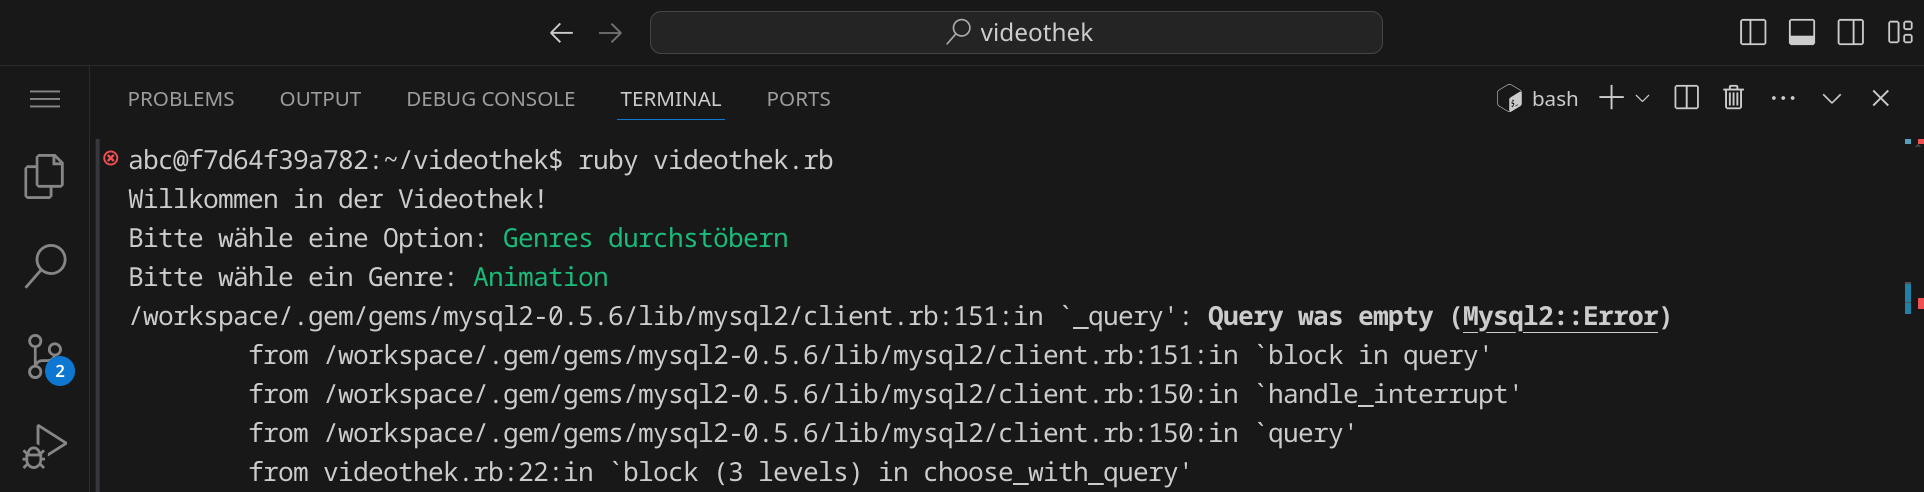The height and width of the screenshot is (492, 1924).
Task: Toggle the primary side bar layout
Action: click(x=1753, y=32)
